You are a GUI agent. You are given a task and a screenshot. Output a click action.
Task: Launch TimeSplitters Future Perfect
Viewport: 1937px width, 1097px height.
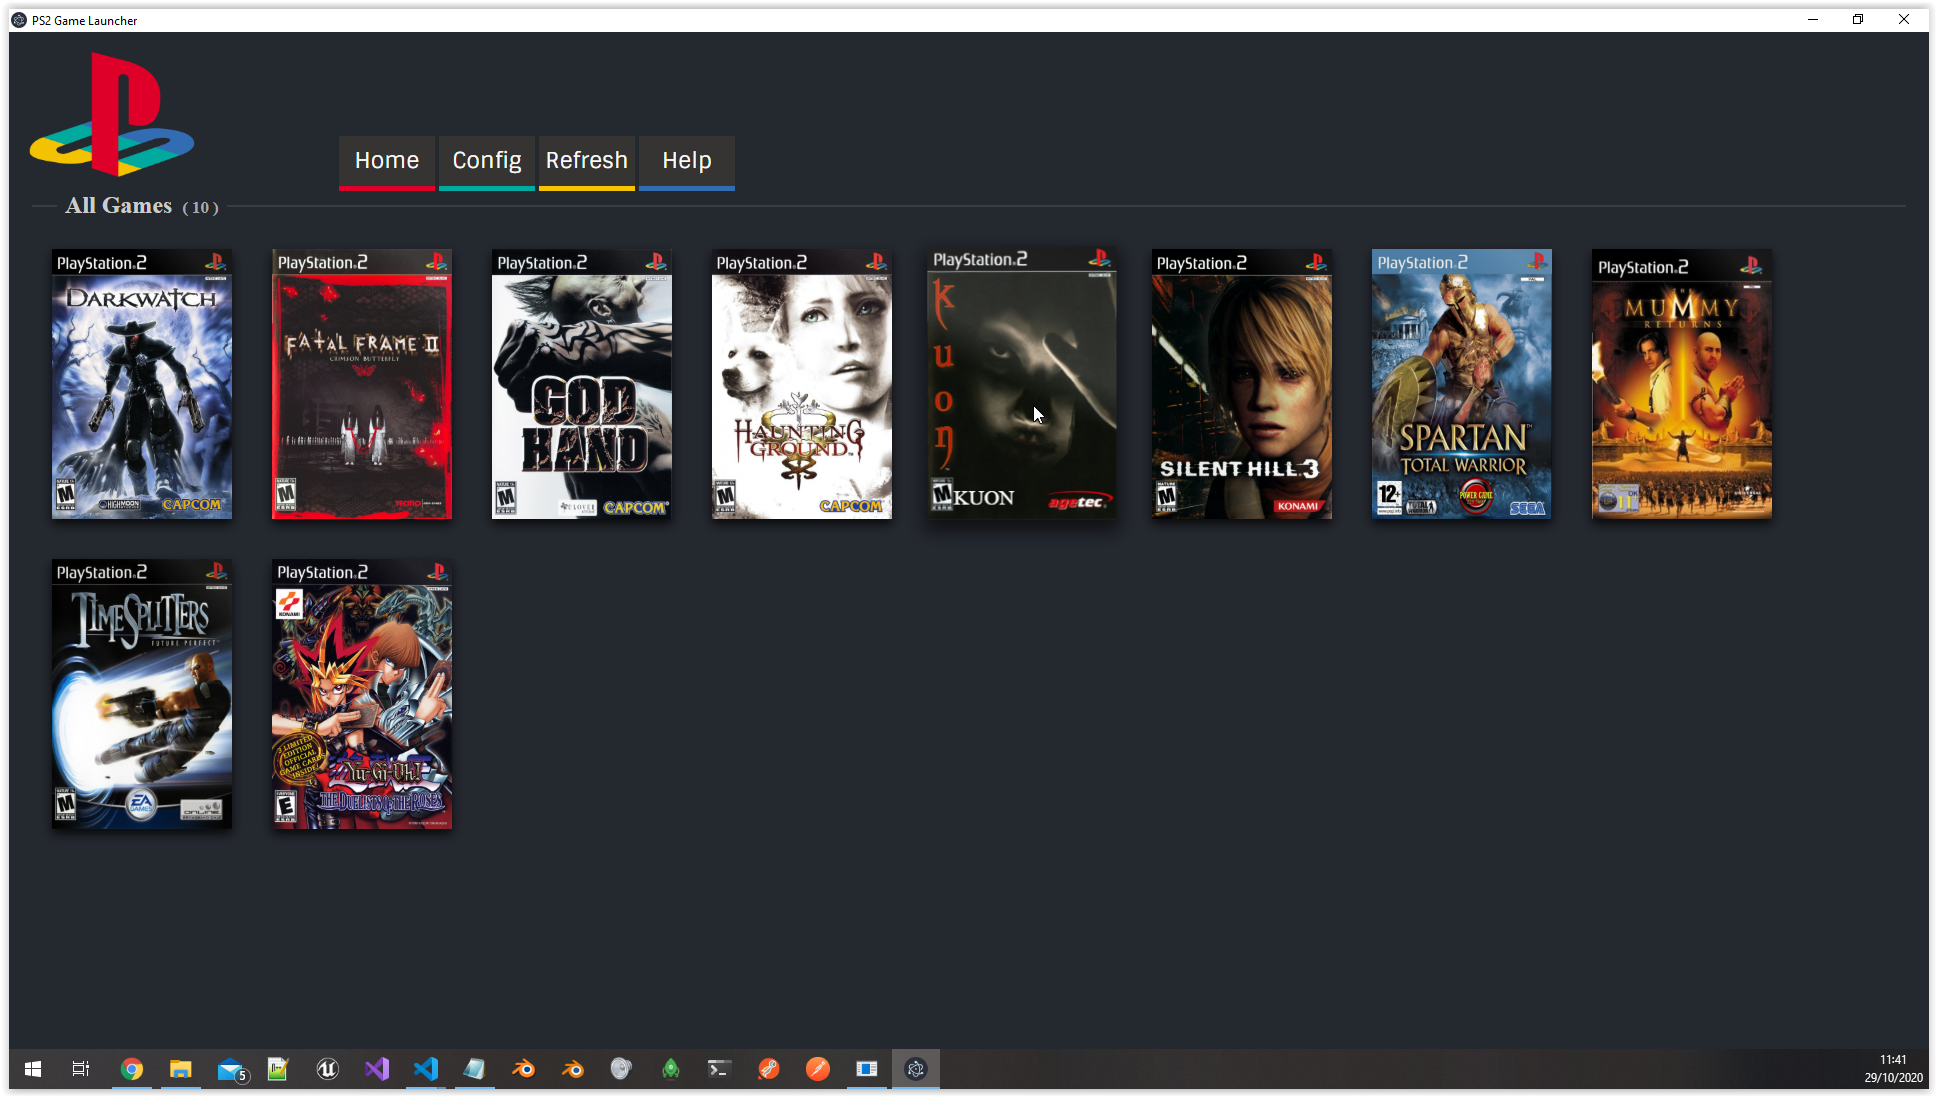tap(142, 694)
